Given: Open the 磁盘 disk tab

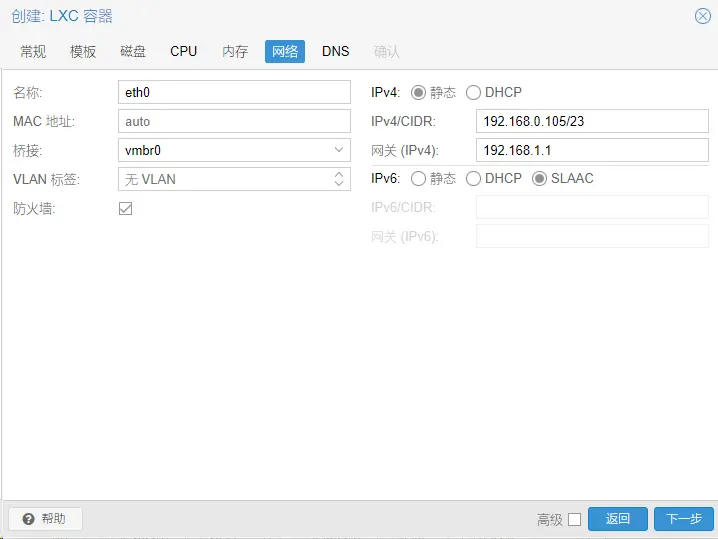Looking at the screenshot, I should (133, 51).
